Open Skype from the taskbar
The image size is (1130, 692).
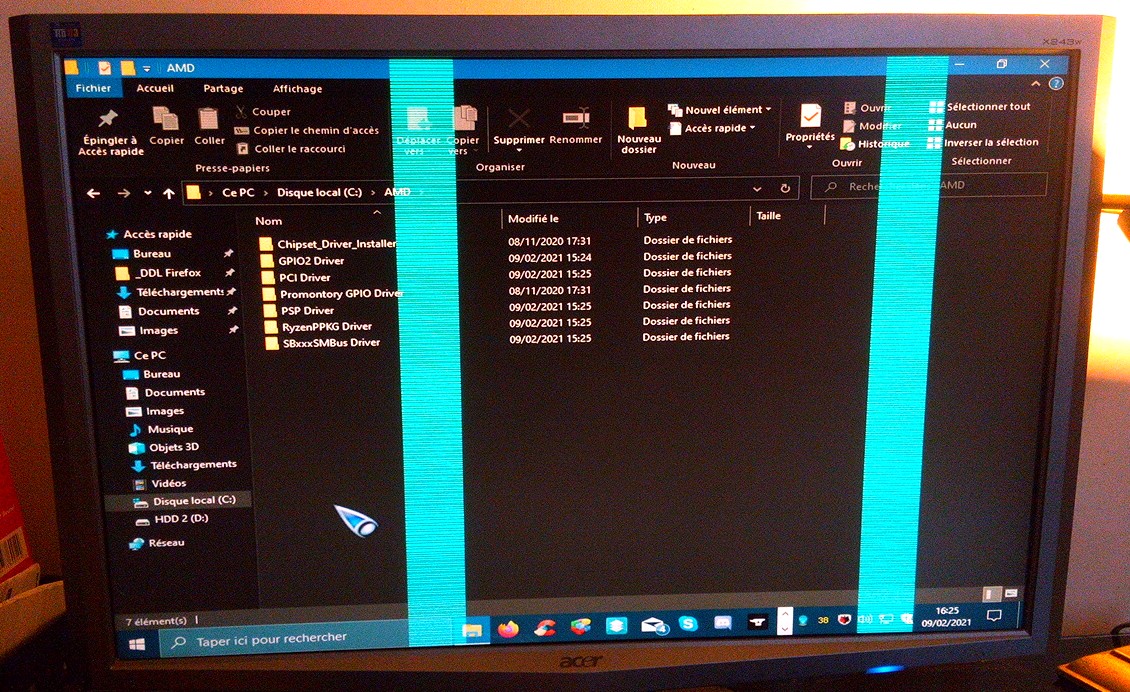pyautogui.click(x=688, y=624)
